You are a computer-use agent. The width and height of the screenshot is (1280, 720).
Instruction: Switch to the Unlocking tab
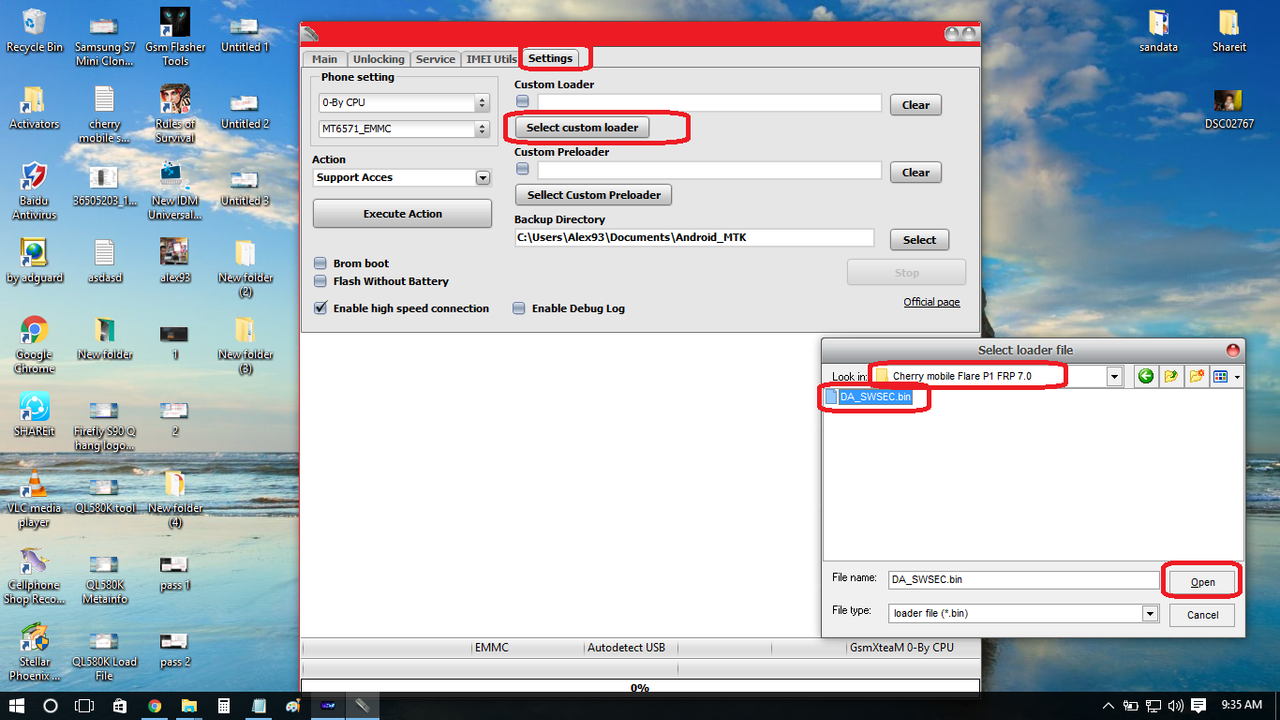point(379,59)
